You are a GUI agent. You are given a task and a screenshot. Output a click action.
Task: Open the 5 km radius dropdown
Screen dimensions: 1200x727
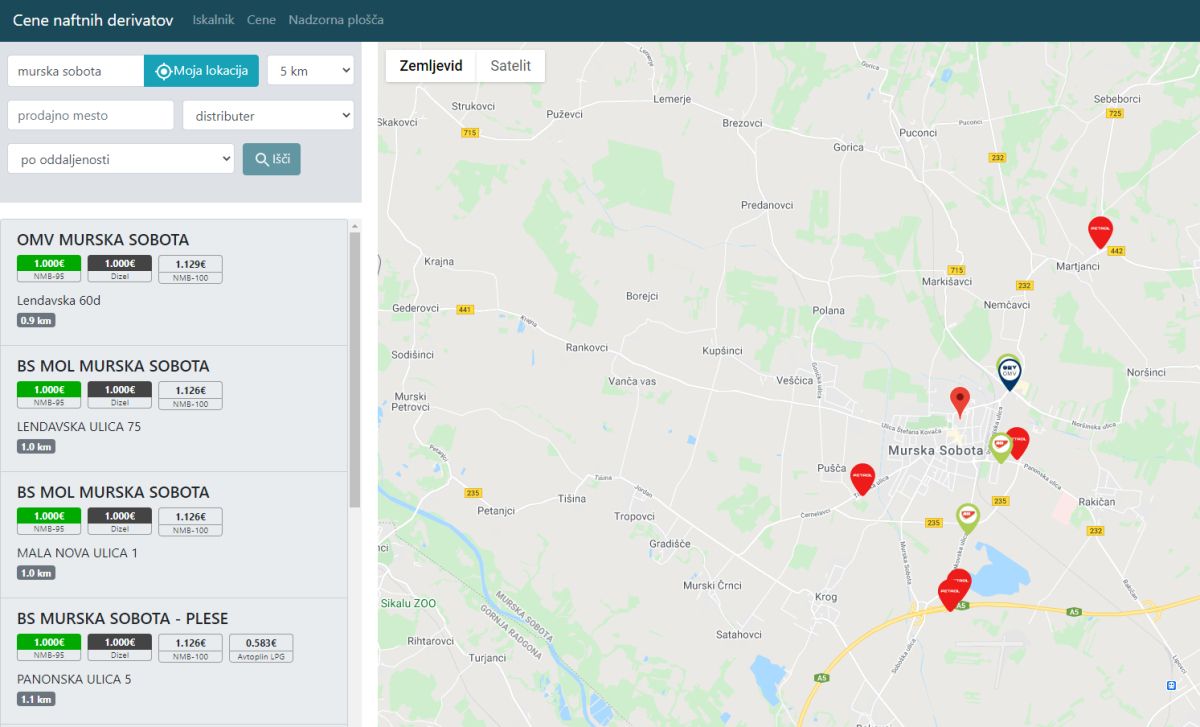(x=311, y=71)
